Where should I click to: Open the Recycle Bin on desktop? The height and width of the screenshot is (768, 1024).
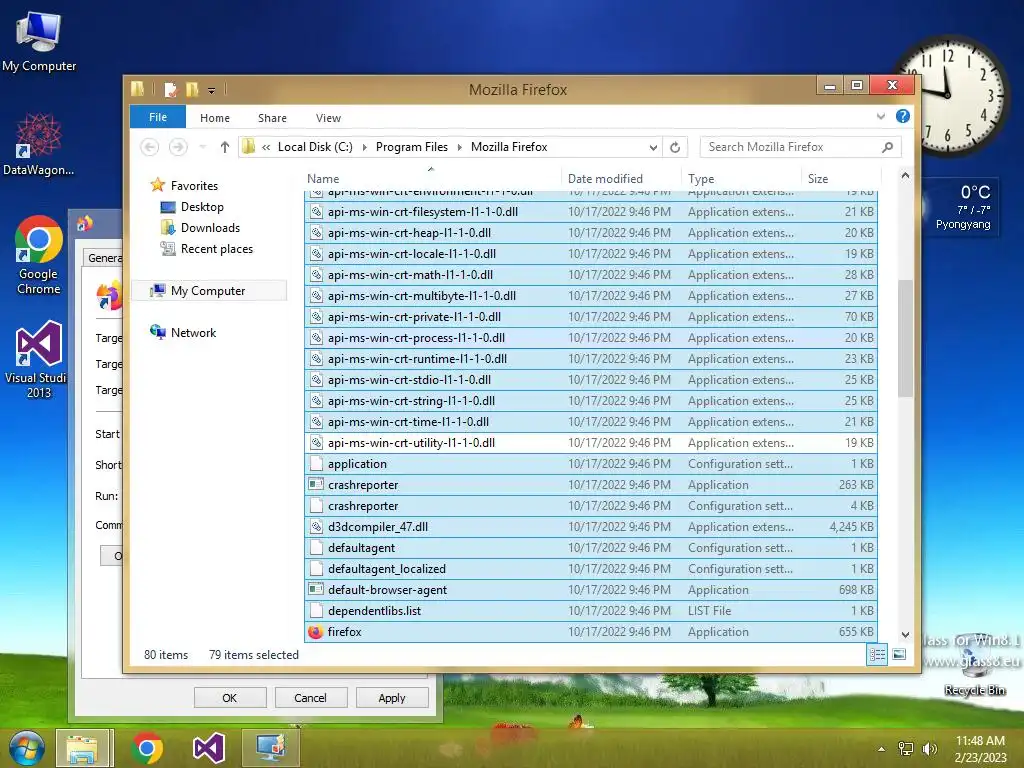974,667
